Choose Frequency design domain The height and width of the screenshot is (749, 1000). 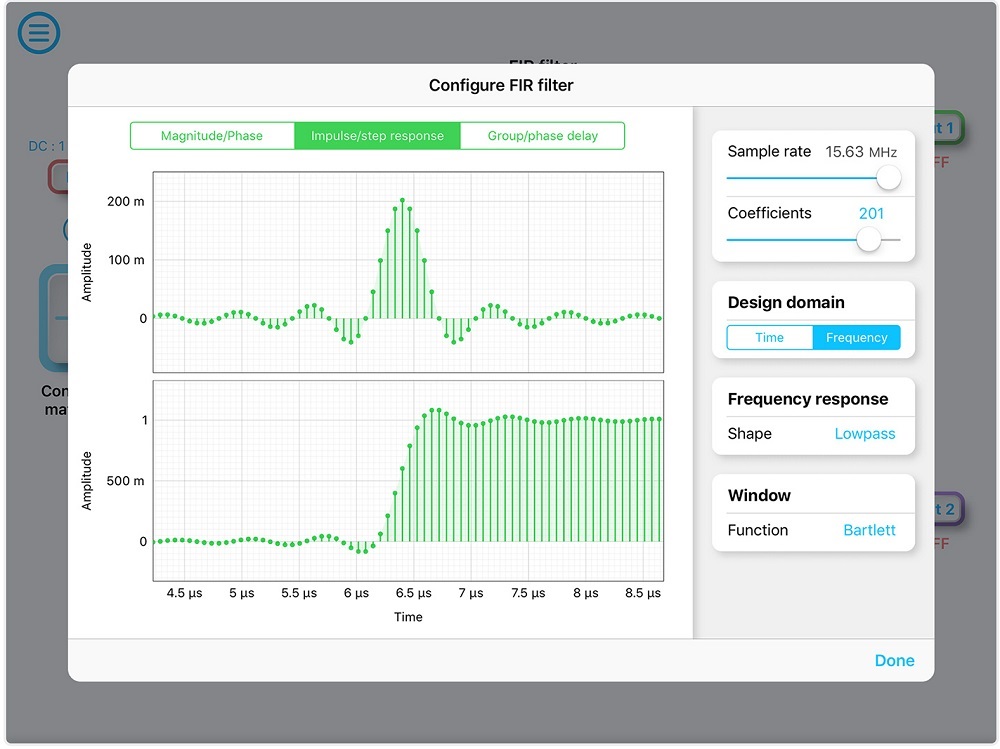click(856, 338)
